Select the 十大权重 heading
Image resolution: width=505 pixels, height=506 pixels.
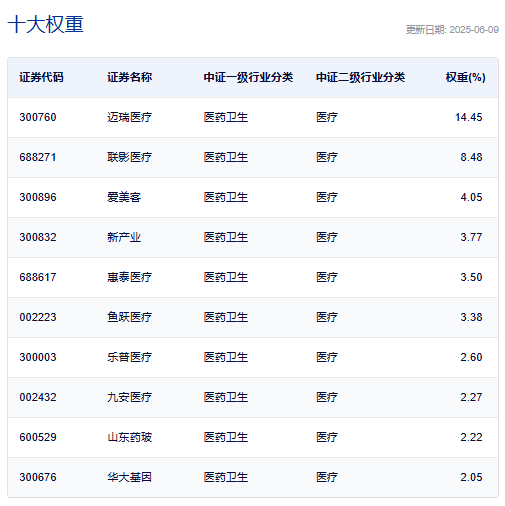[45, 24]
